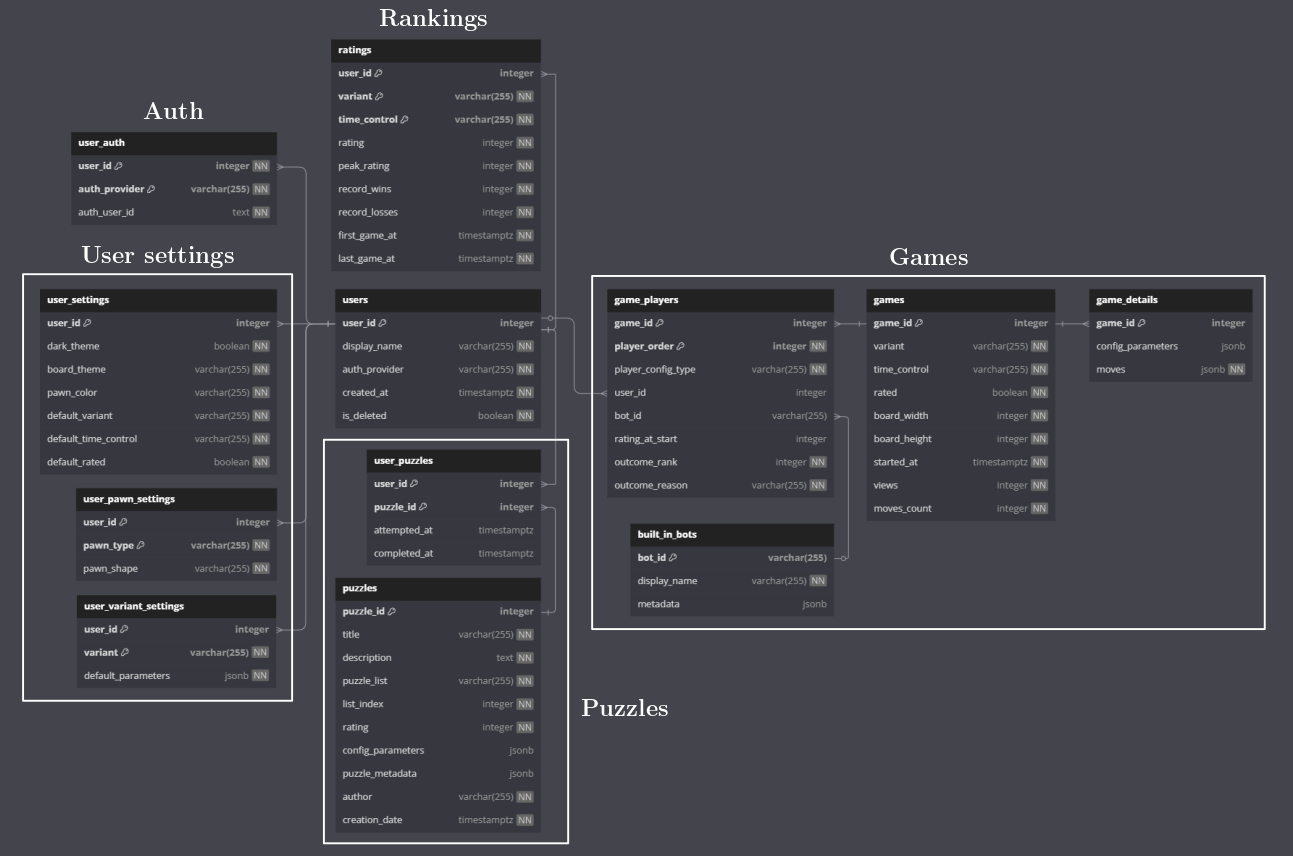Click the Puzzles group label
This screenshot has height=856, width=1293.
tap(624, 708)
